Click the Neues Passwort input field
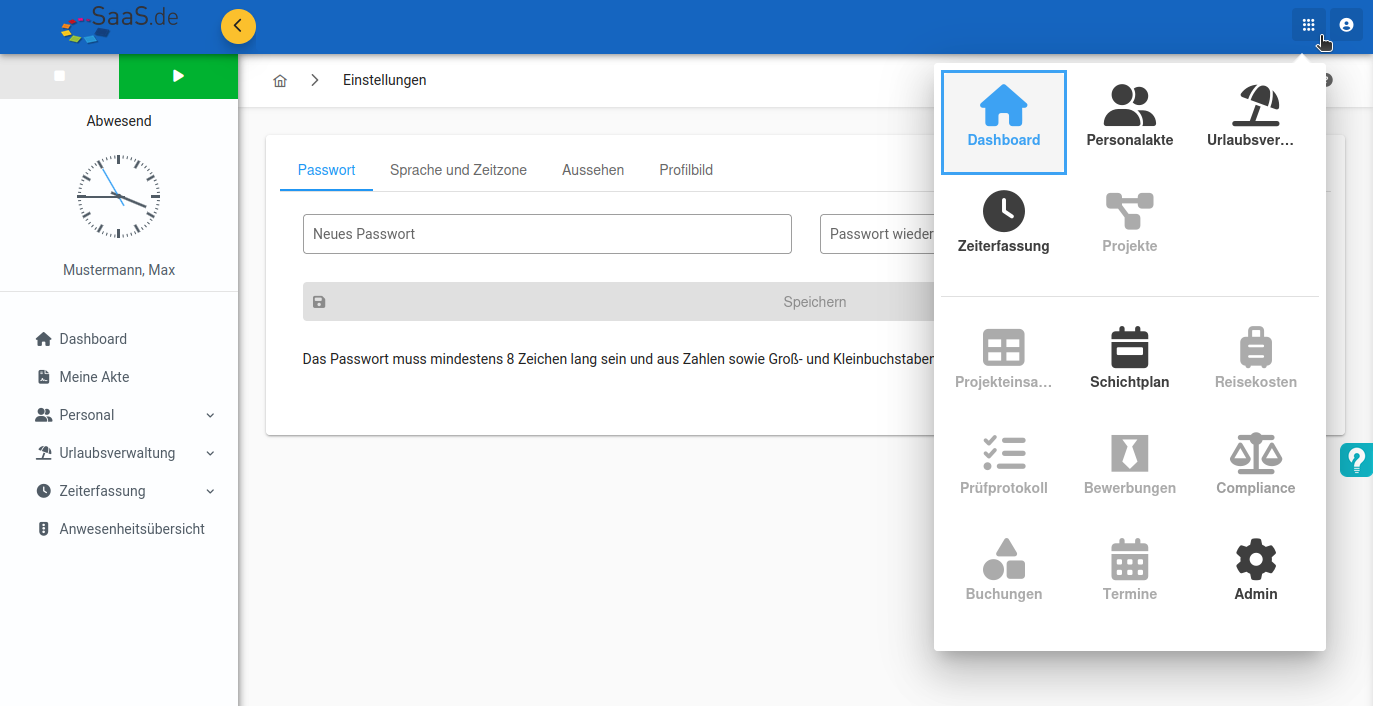 [547, 234]
